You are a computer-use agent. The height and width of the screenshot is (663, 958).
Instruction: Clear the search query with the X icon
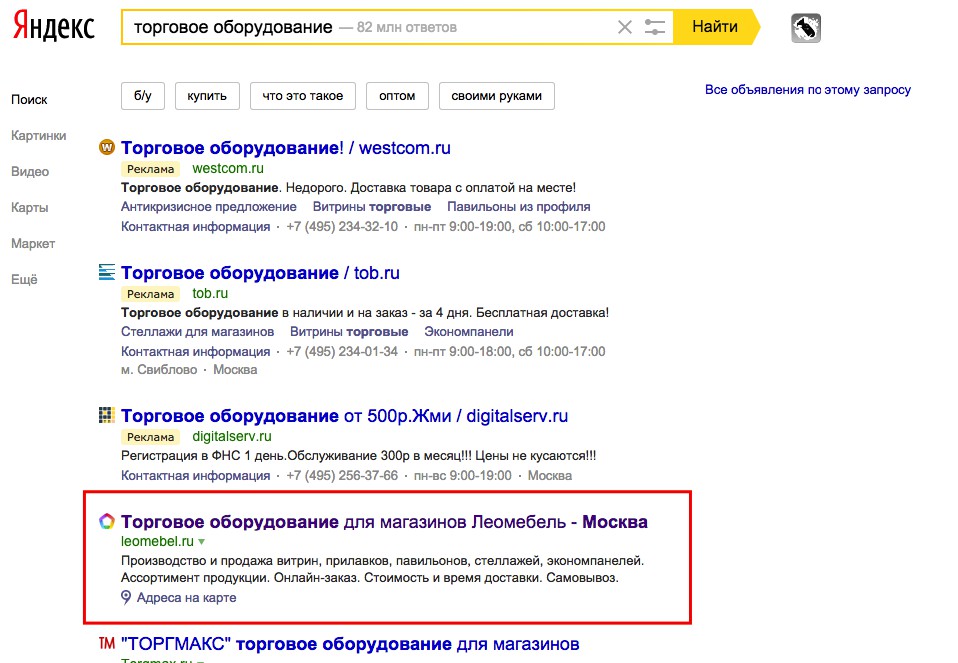pyautogui.click(x=624, y=27)
